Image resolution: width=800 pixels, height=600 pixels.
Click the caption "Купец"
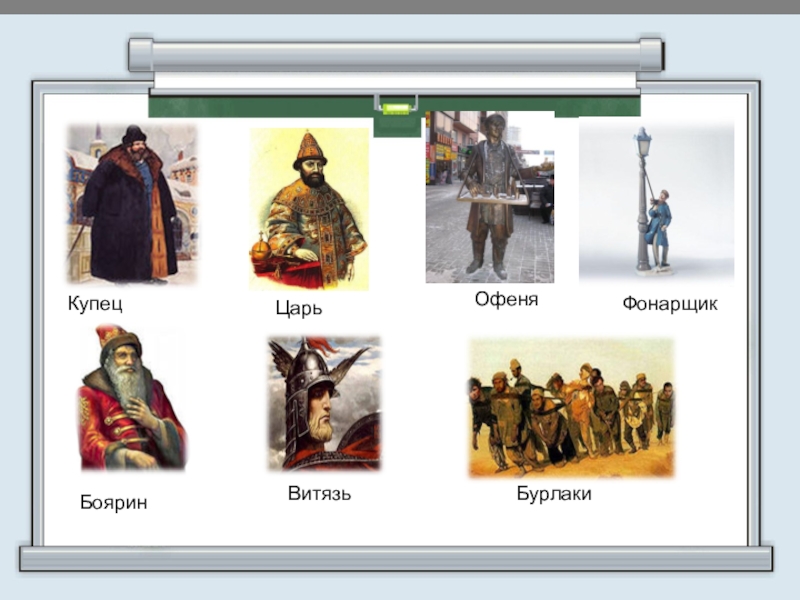point(95,304)
